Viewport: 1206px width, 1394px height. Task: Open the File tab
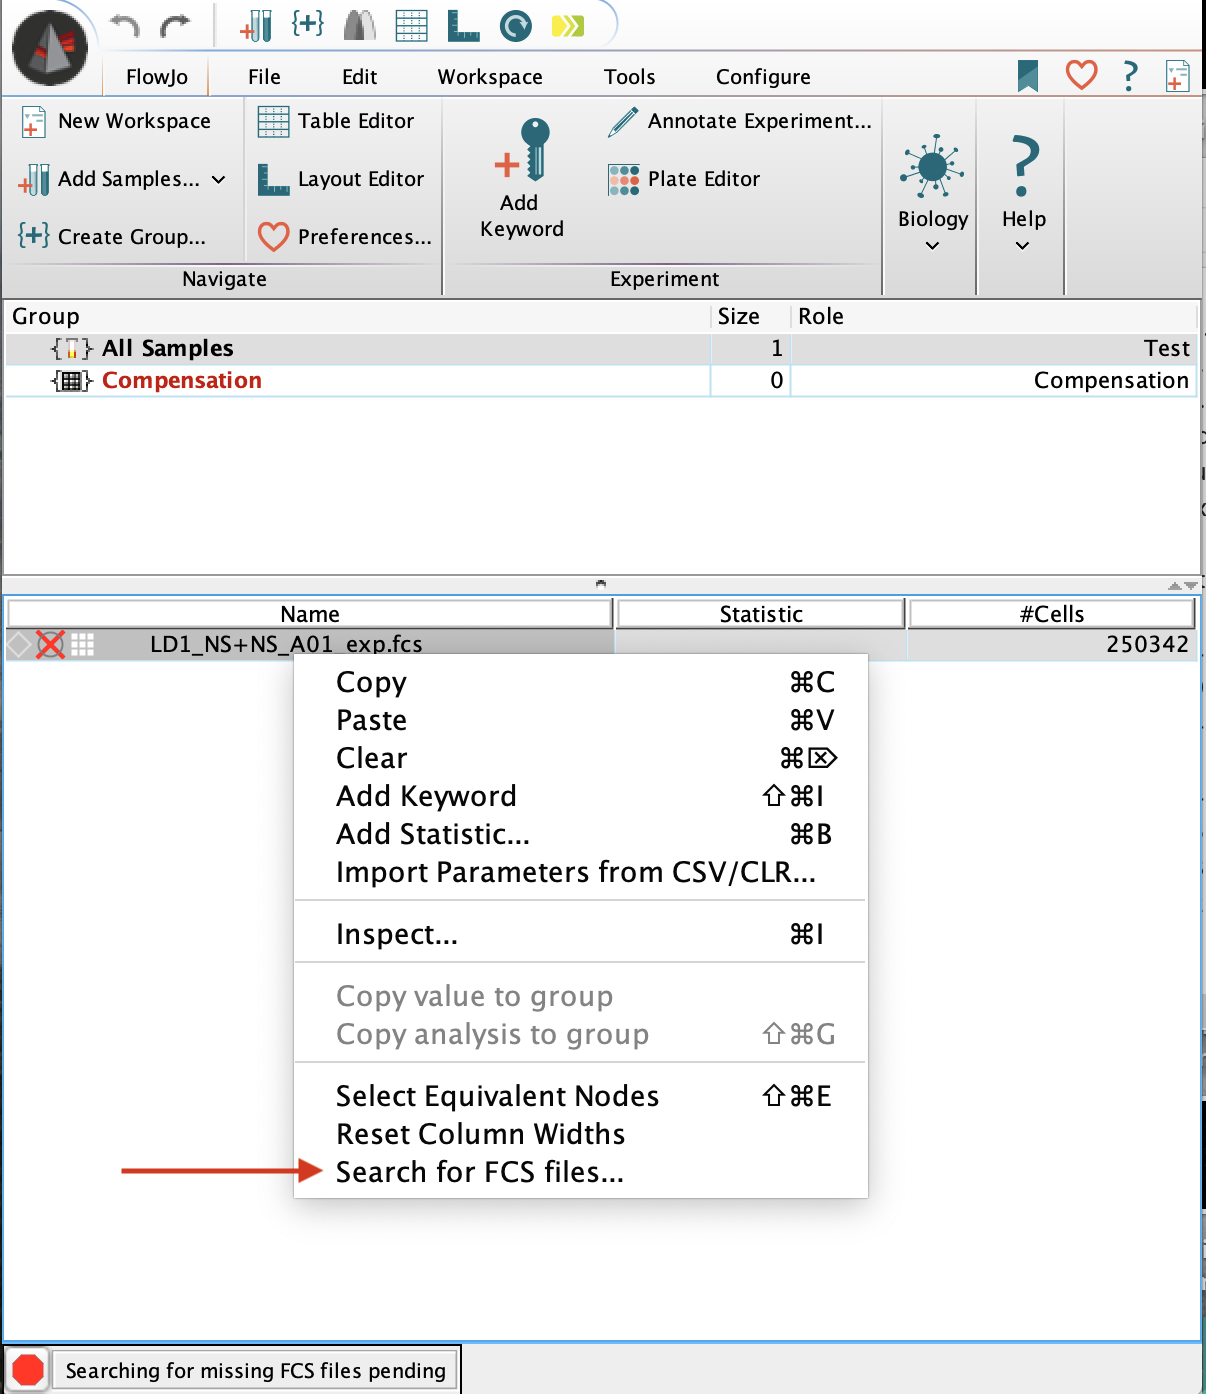pos(264,77)
